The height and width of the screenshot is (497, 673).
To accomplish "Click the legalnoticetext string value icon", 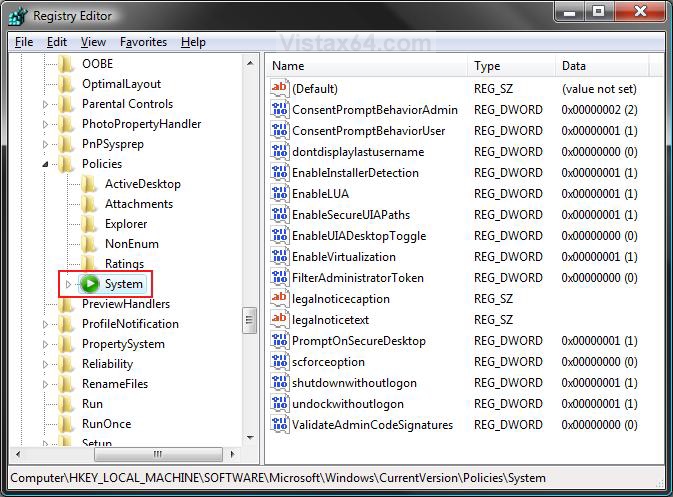I will [280, 319].
